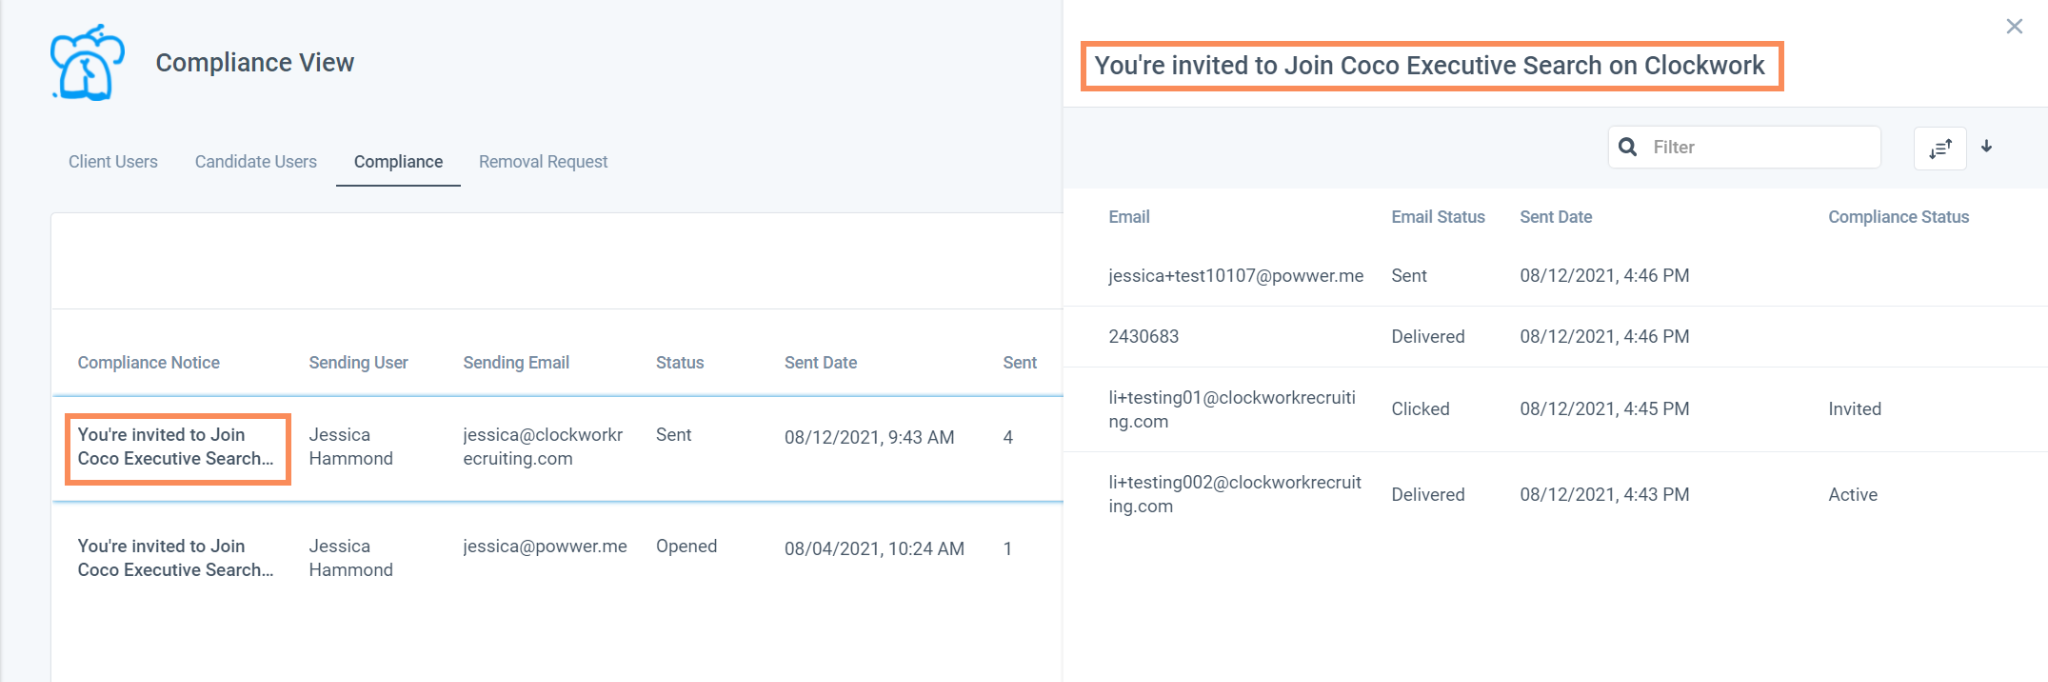2048x682 pixels.
Task: Select the Compliance tab
Action: (x=398, y=162)
